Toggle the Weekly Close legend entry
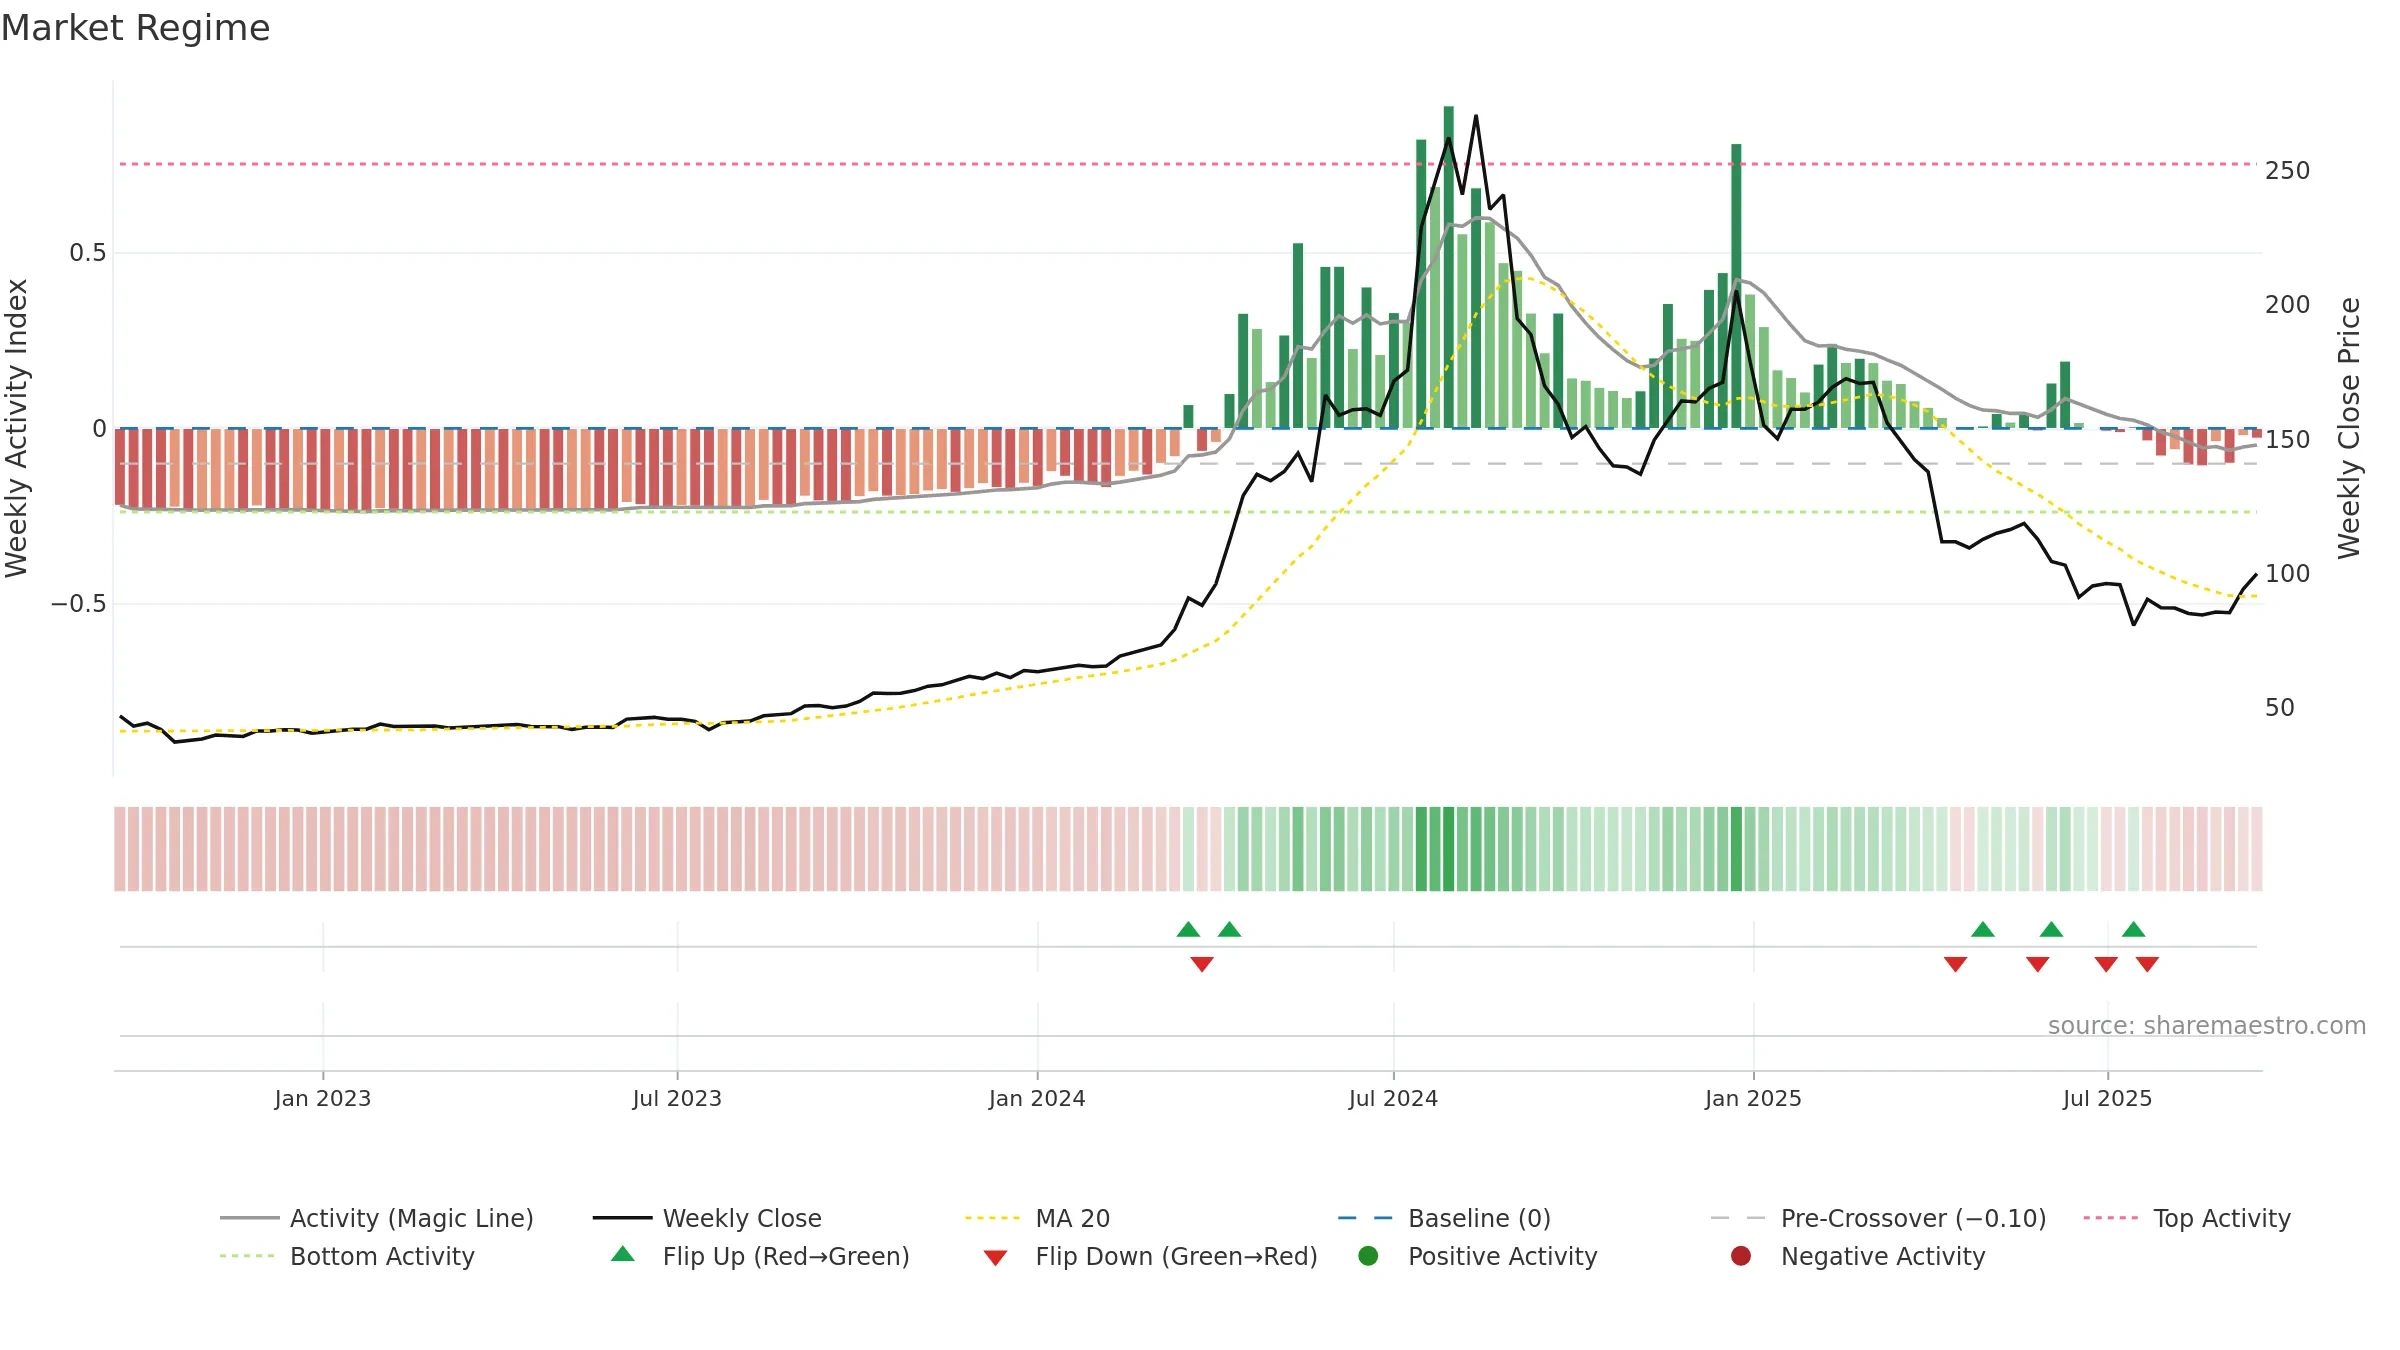This screenshot has height=1350, width=2400. [707, 1218]
